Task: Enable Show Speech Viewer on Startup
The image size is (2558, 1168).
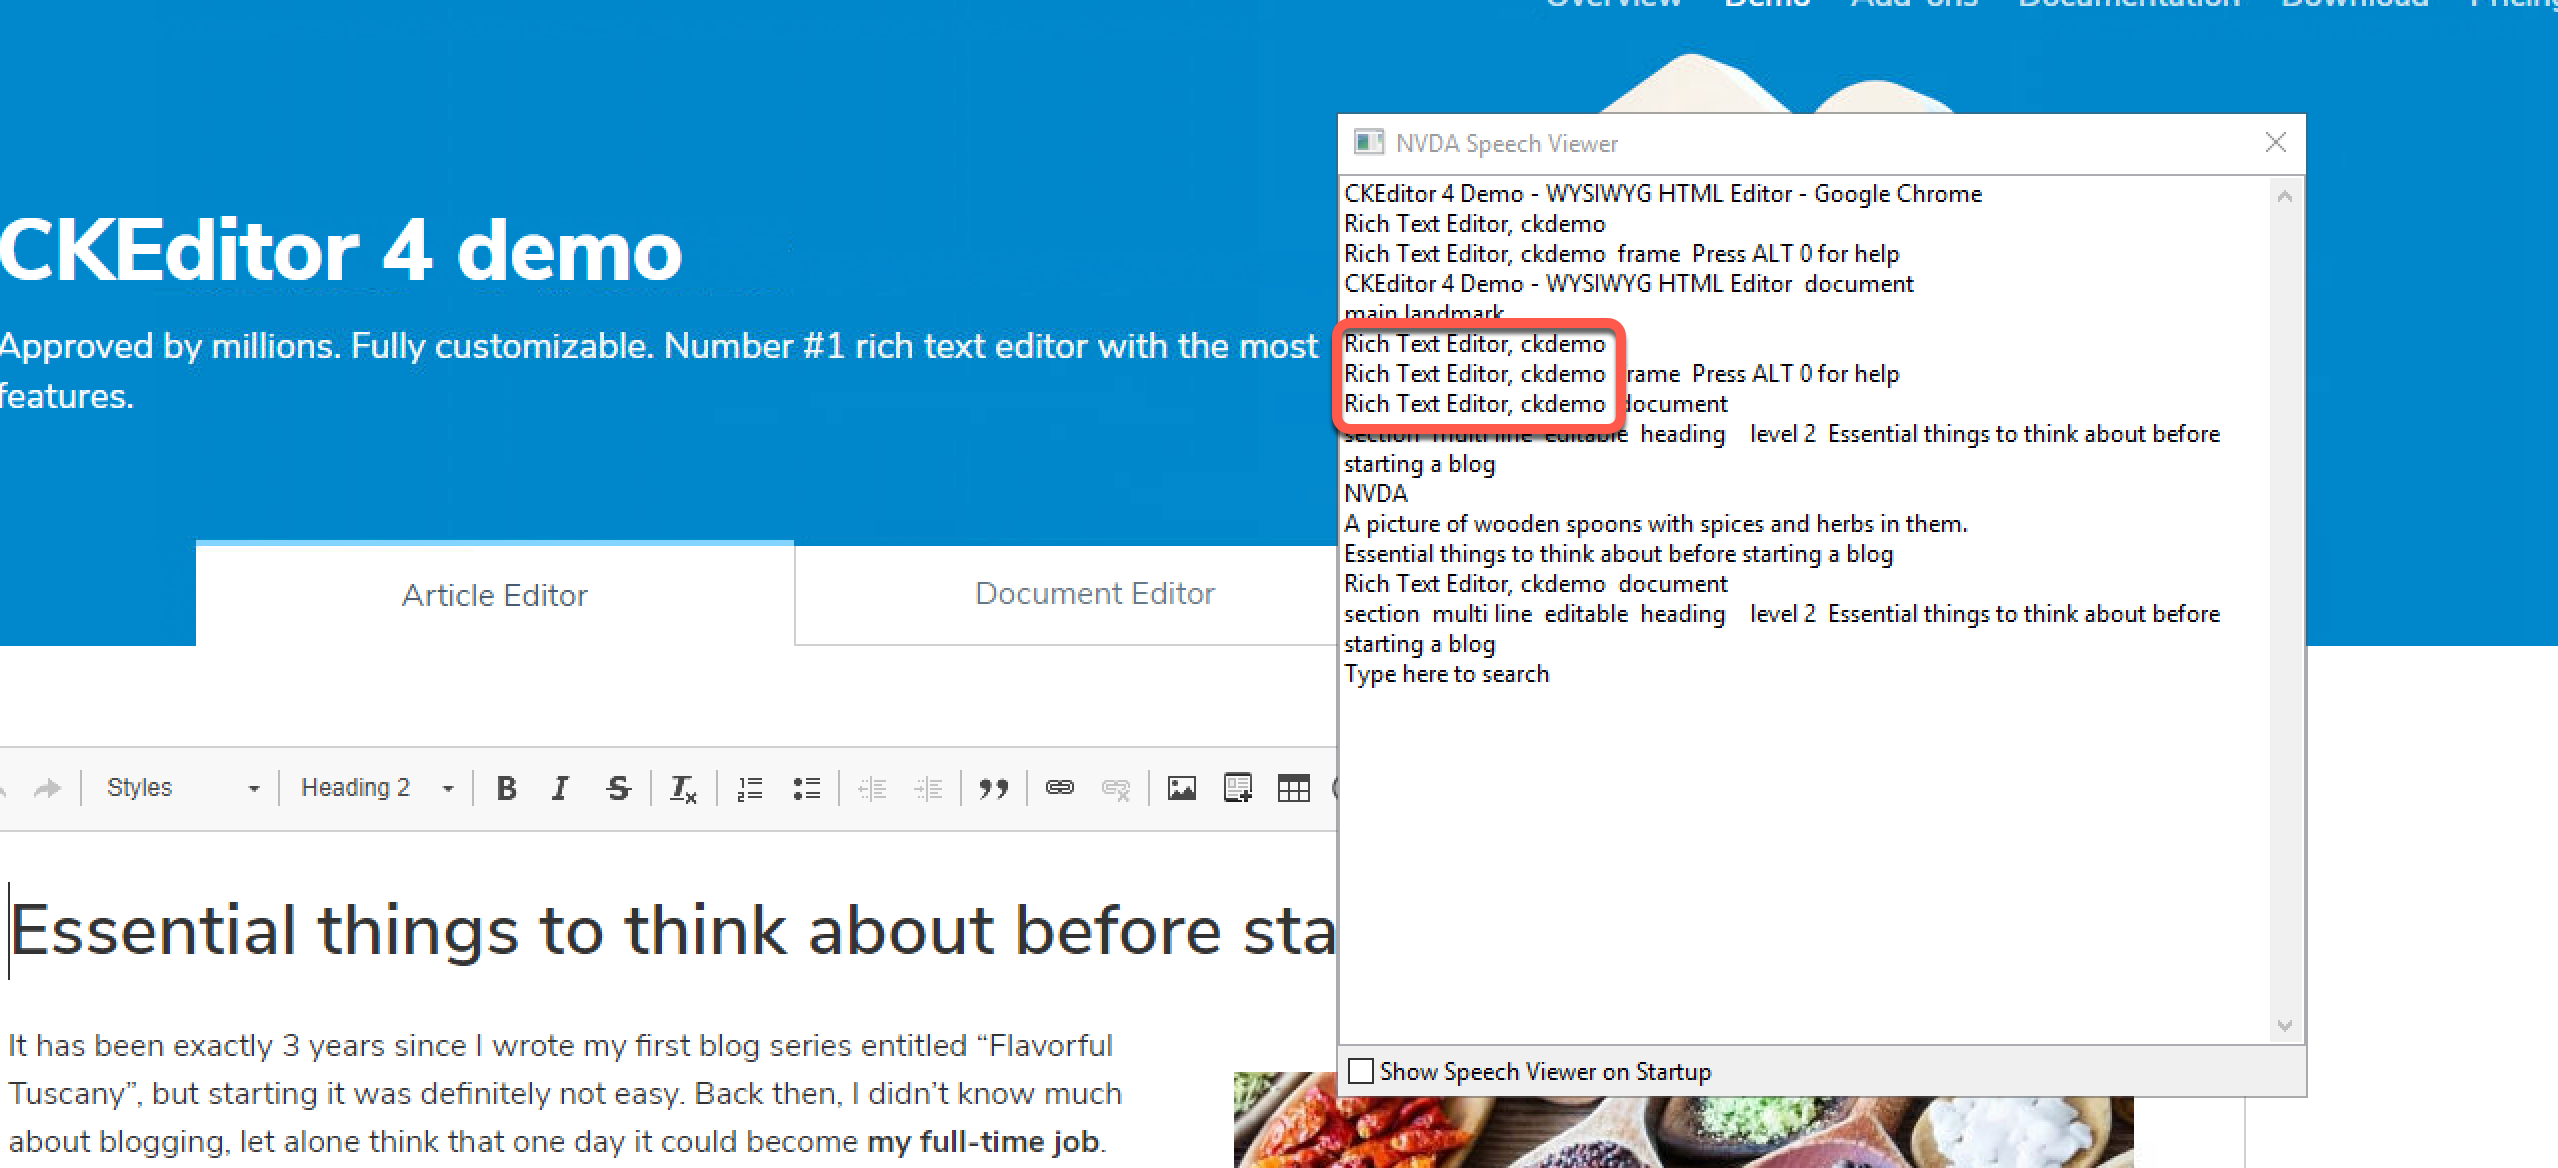Action: [1360, 1071]
